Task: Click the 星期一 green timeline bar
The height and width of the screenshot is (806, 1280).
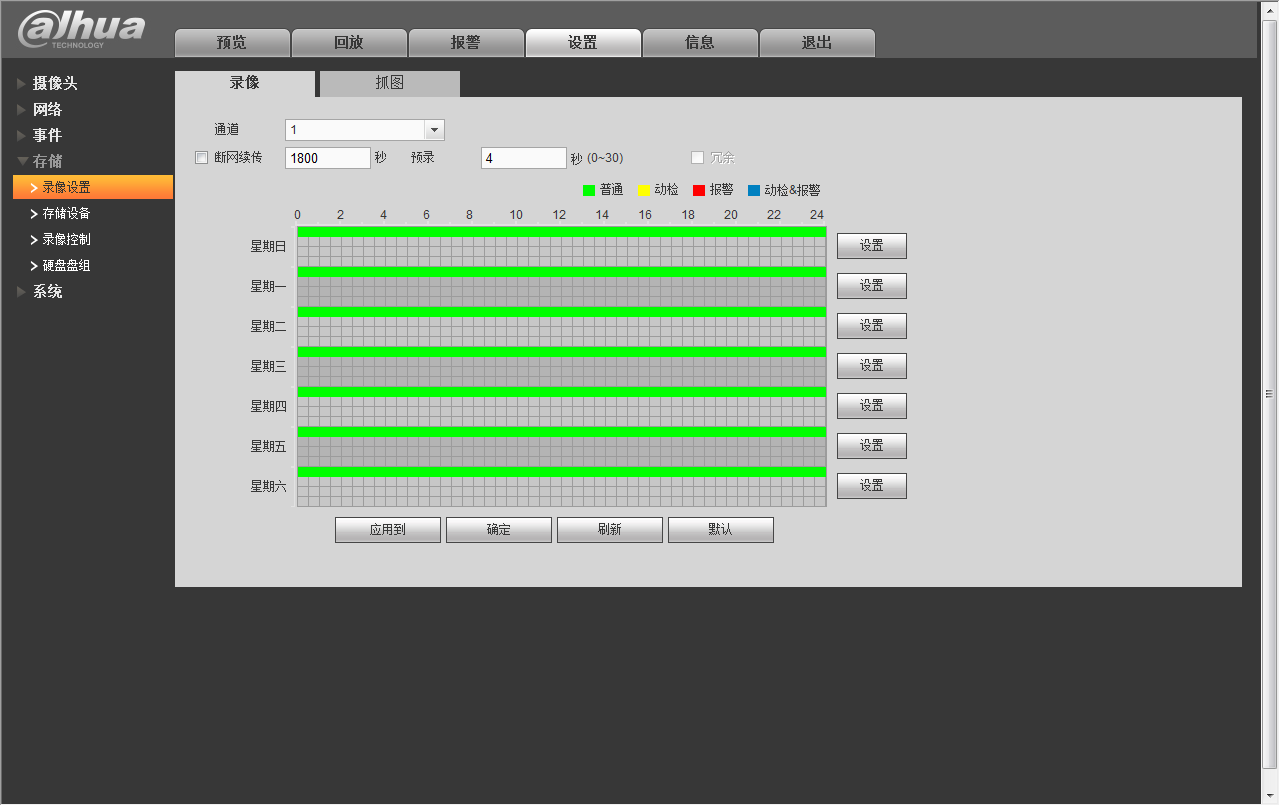Action: 560,272
